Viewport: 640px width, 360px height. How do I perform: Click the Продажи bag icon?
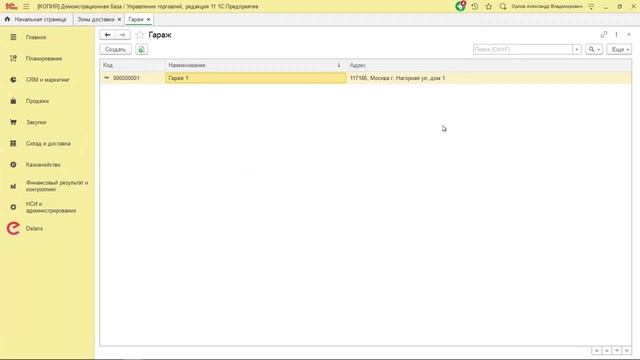13,101
